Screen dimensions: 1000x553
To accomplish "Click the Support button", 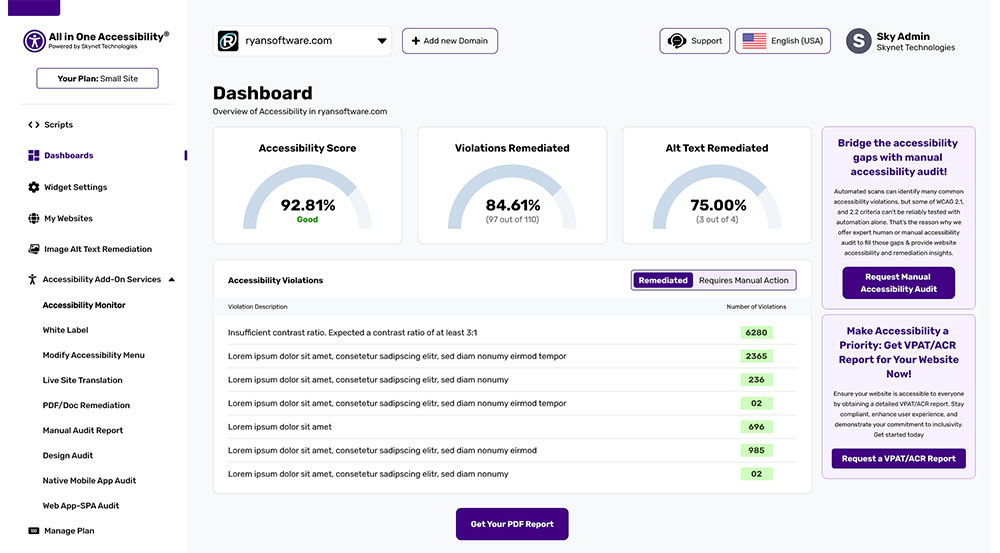I will point(695,41).
